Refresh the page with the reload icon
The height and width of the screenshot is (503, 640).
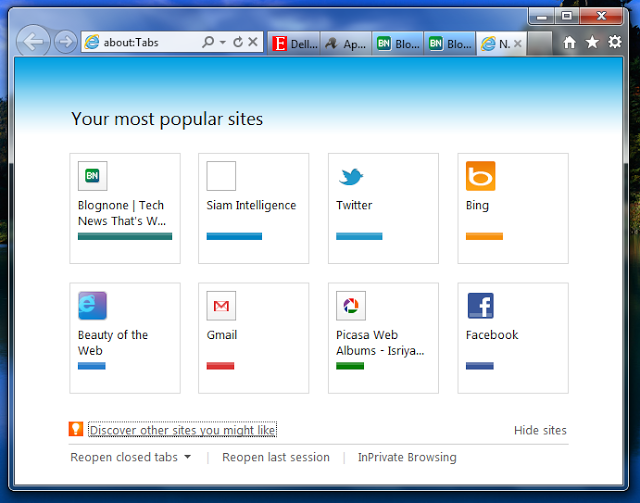(x=238, y=42)
